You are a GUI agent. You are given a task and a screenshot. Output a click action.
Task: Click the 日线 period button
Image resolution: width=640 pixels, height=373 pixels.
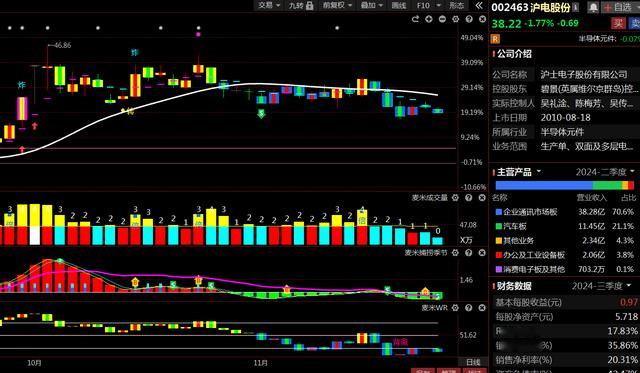pos(473,362)
